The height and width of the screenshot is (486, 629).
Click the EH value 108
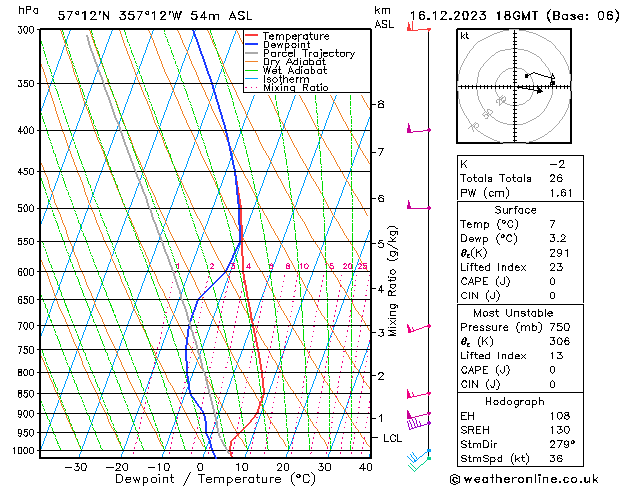(x=560, y=416)
